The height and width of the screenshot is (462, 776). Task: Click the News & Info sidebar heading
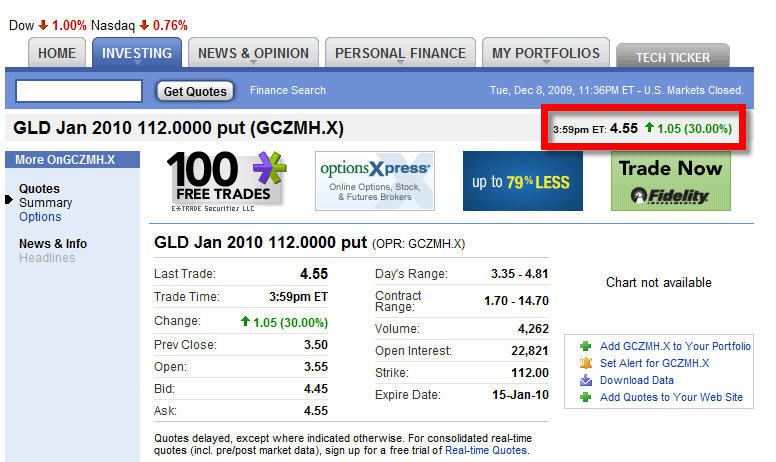pyautogui.click(x=53, y=244)
